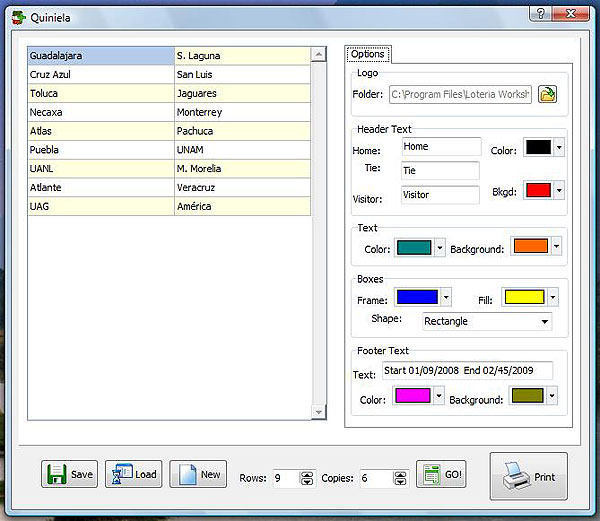This screenshot has width=600, height=521.
Task: Click the logo folder browse icon
Action: tap(547, 95)
